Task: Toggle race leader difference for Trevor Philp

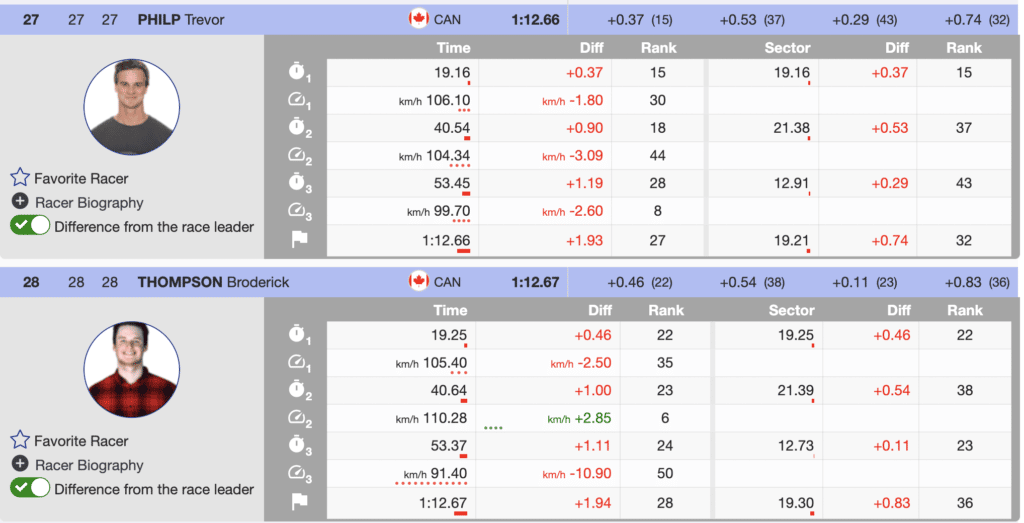Action: tap(30, 226)
